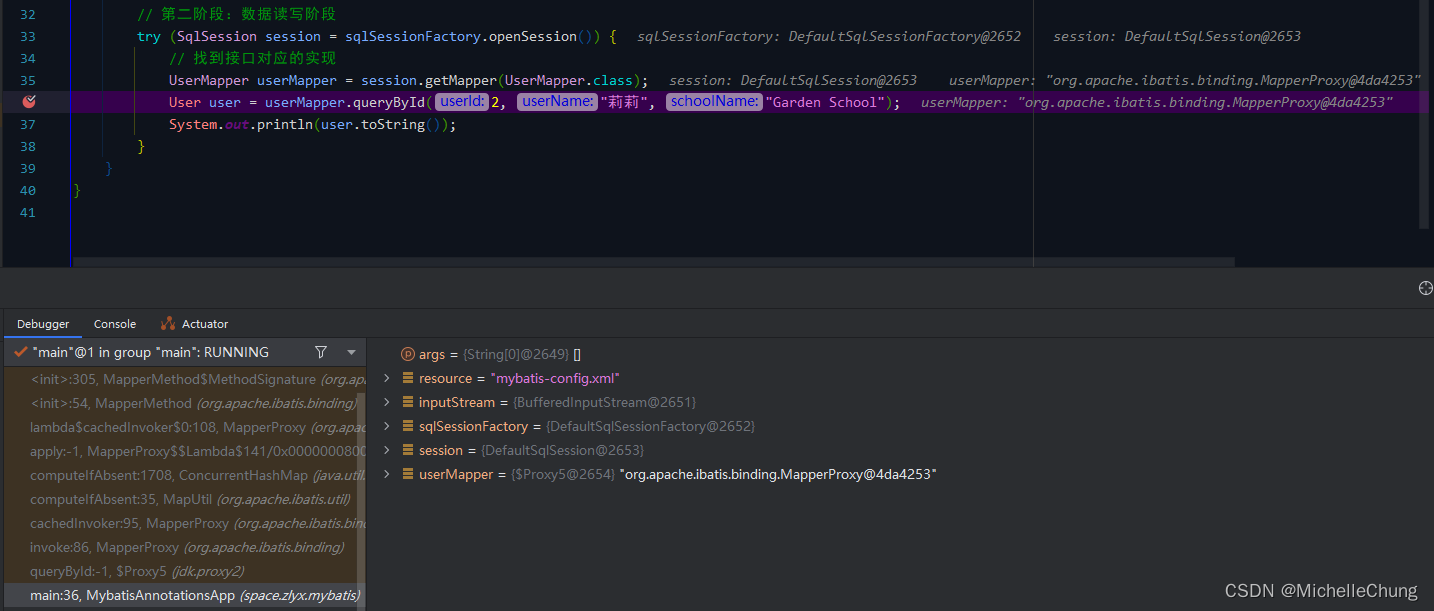Click the filter frames icon
1434x611 pixels.
point(321,352)
